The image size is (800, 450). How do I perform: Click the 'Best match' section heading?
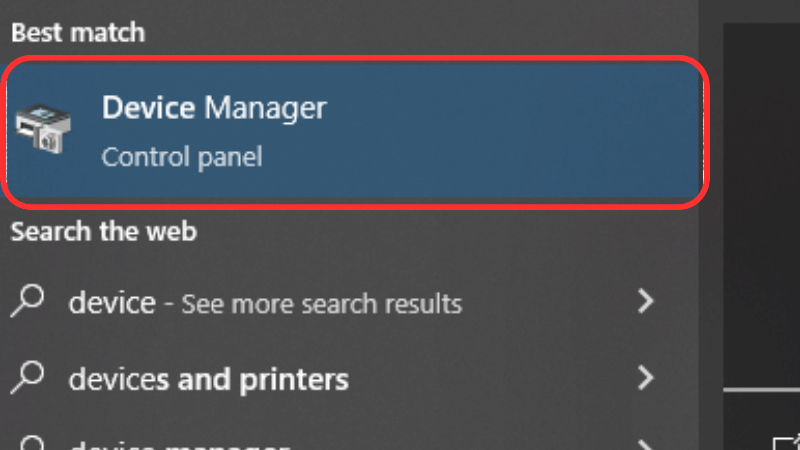pyautogui.click(x=78, y=33)
